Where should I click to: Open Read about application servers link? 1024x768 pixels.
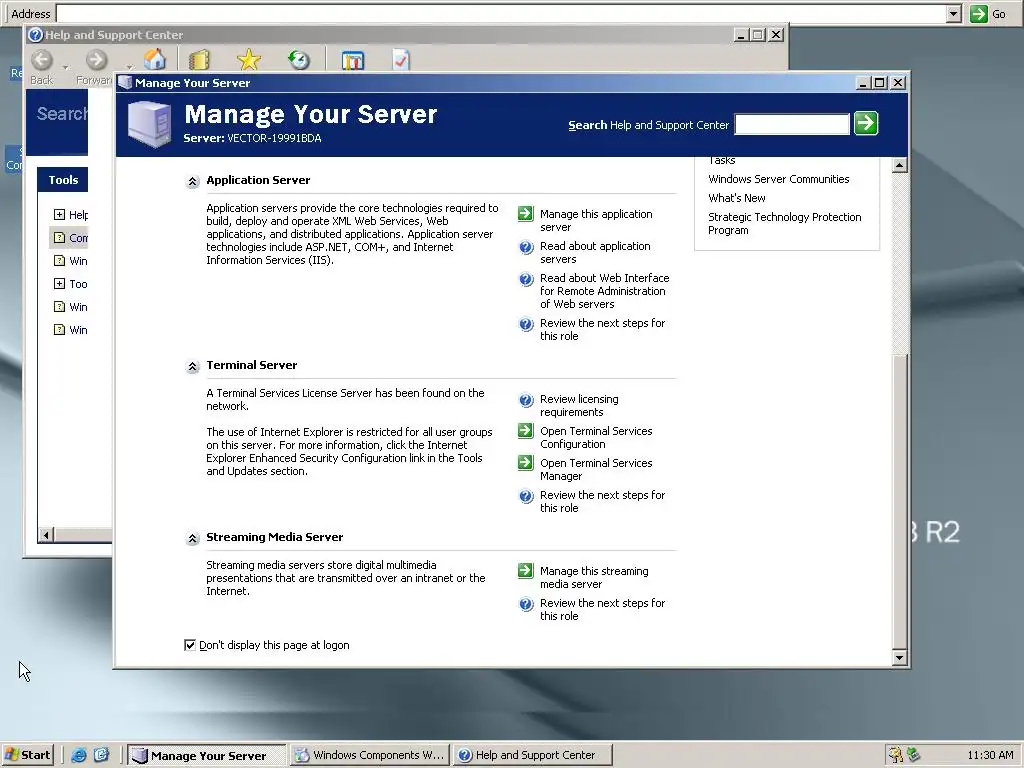pyautogui.click(x=595, y=253)
